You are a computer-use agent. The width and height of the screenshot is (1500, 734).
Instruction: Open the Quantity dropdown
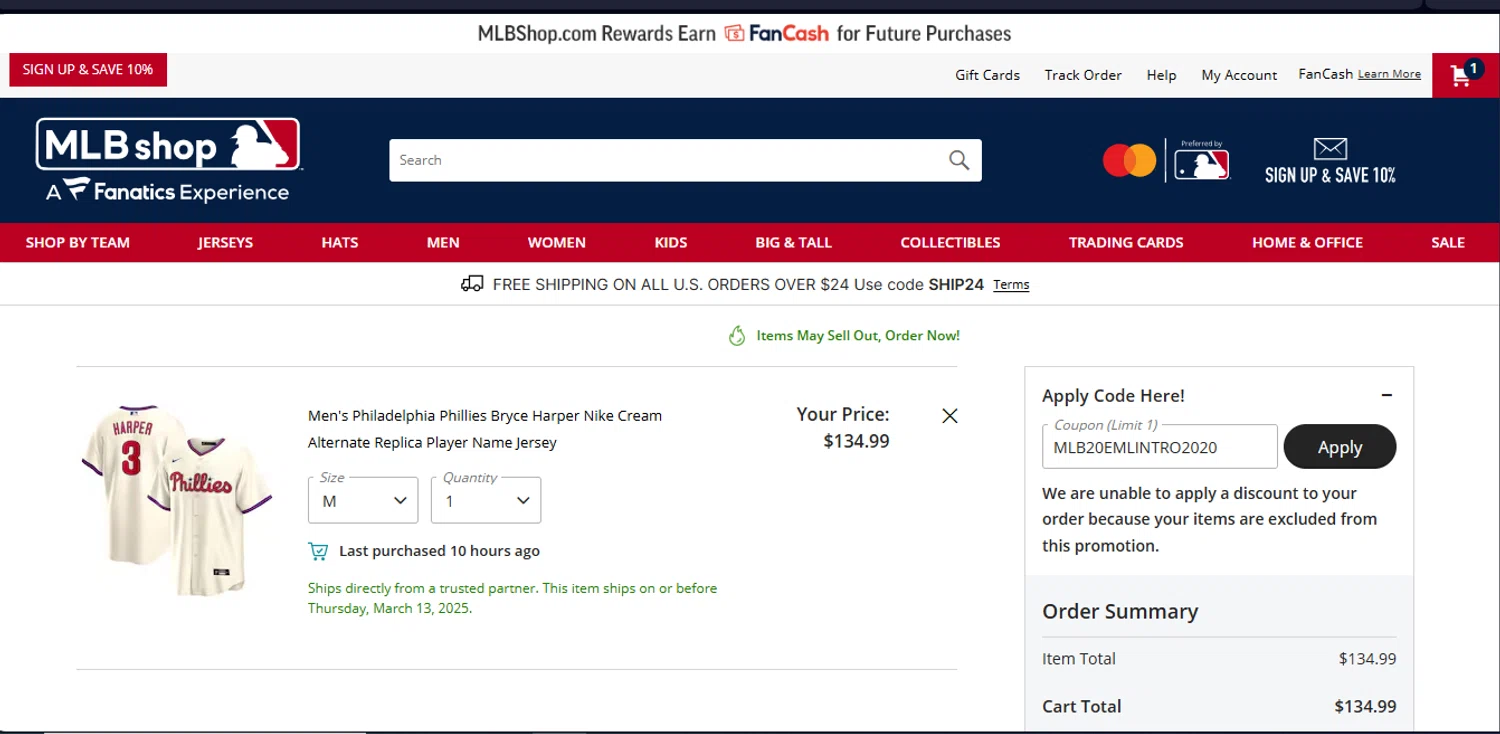pyautogui.click(x=486, y=500)
